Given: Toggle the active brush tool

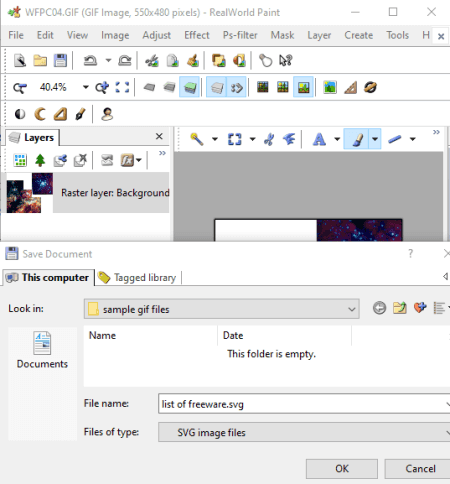Looking at the screenshot, I should point(356,139).
